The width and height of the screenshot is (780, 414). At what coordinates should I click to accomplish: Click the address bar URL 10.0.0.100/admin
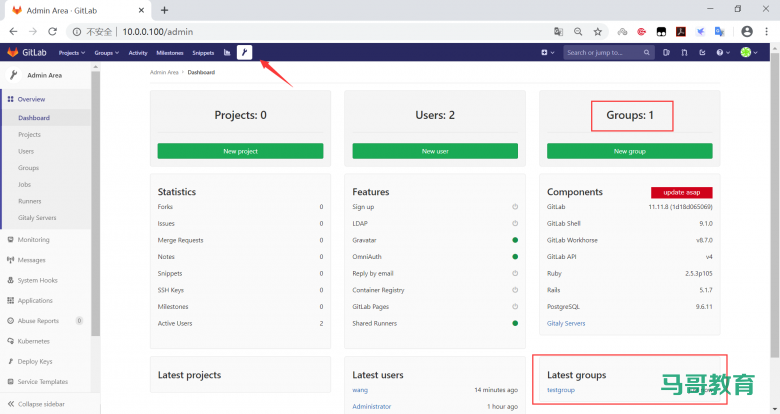click(x=158, y=32)
